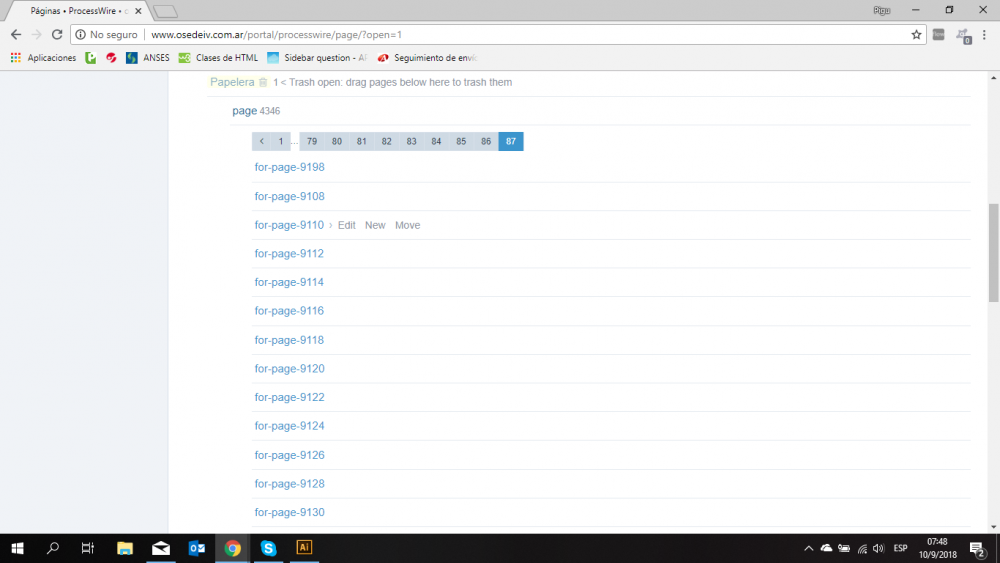Click New action for for-page-9110

[x=375, y=225]
